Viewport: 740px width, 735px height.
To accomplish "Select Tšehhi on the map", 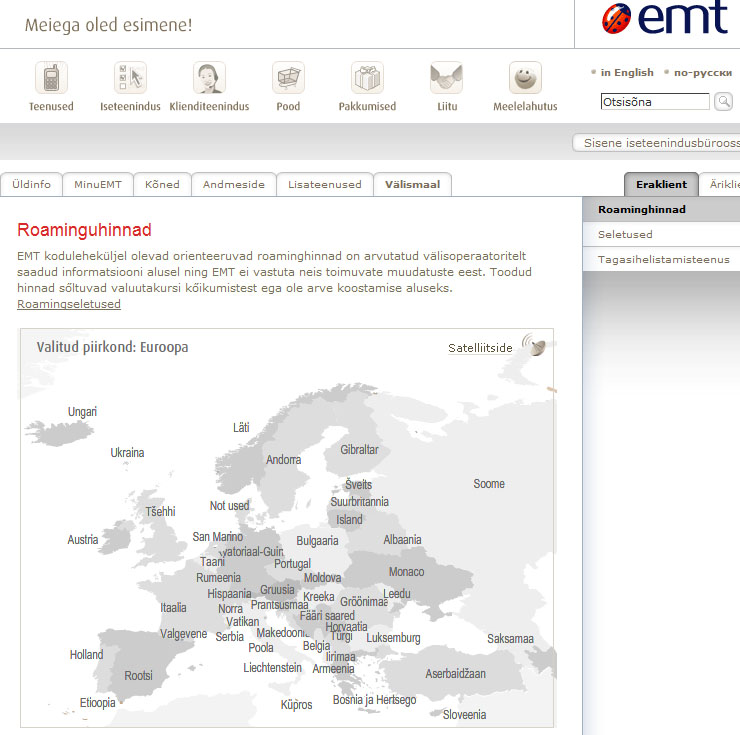I will coord(160,512).
